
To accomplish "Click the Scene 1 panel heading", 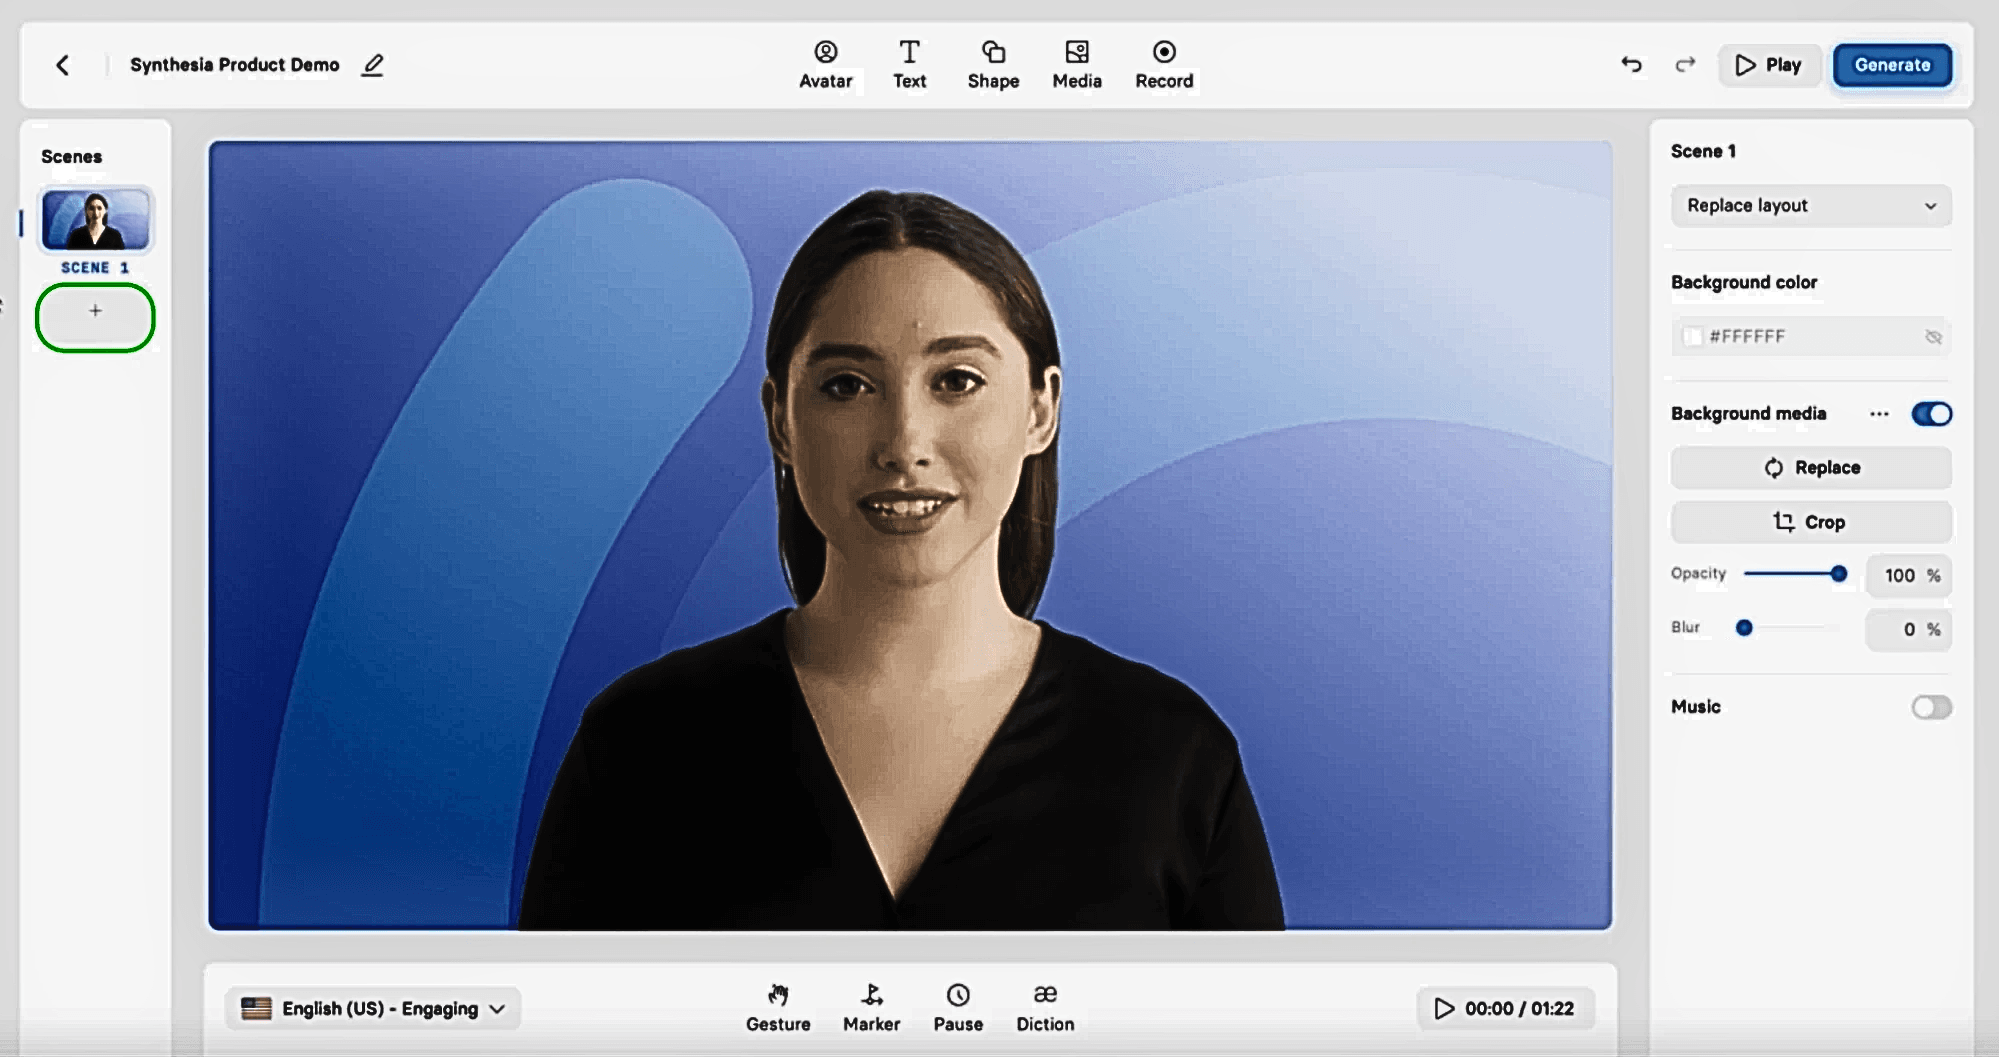I will [1703, 151].
